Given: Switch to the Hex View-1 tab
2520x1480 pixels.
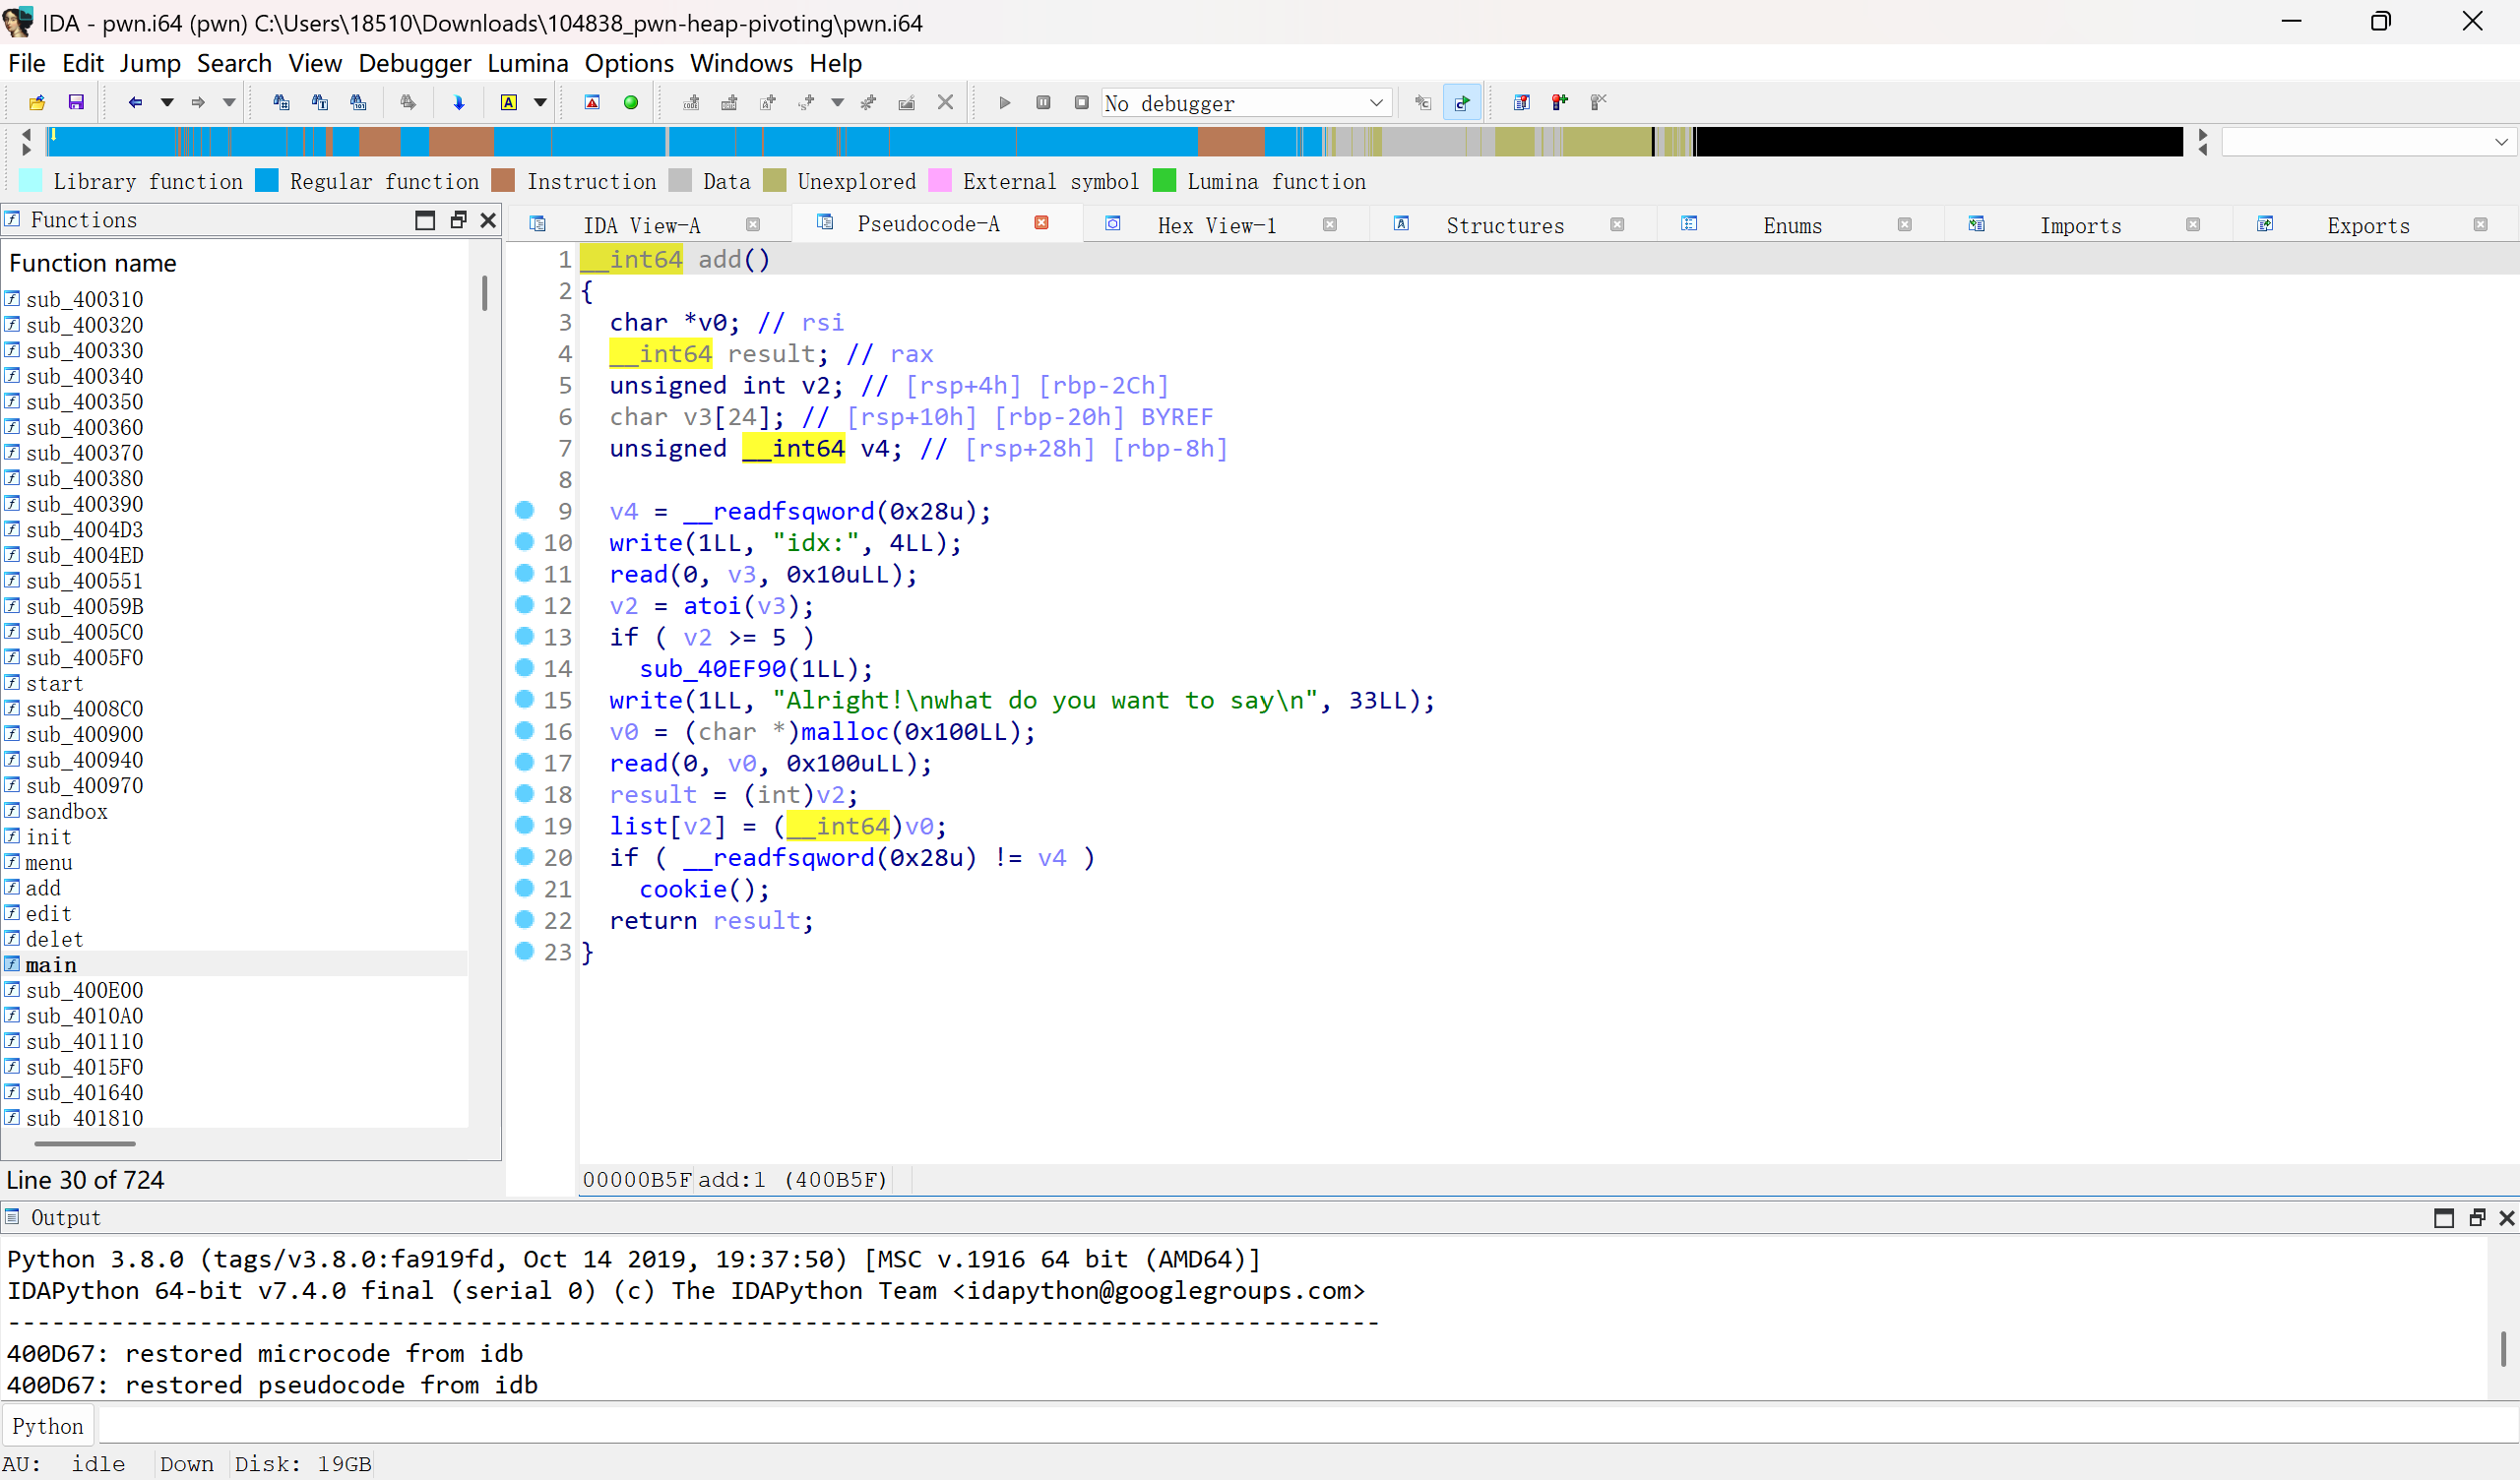Looking at the screenshot, I should click(1216, 225).
